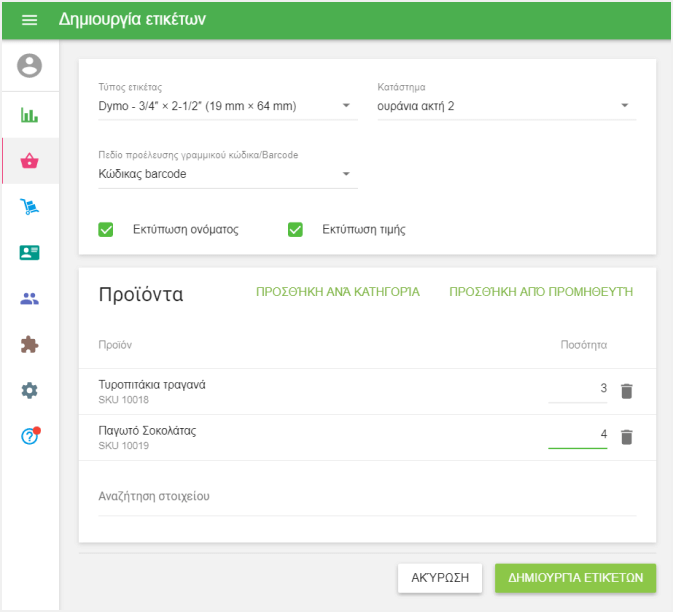This screenshot has width=673, height=612.
Task: Open the inventory hand truck icon
Action: 30,207
